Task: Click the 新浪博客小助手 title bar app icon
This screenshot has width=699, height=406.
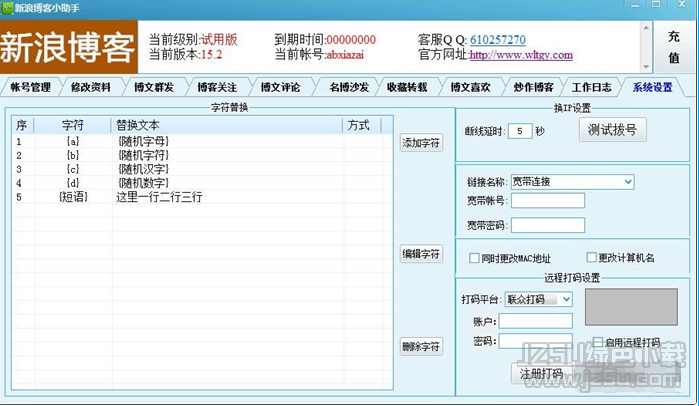Action: [7, 8]
